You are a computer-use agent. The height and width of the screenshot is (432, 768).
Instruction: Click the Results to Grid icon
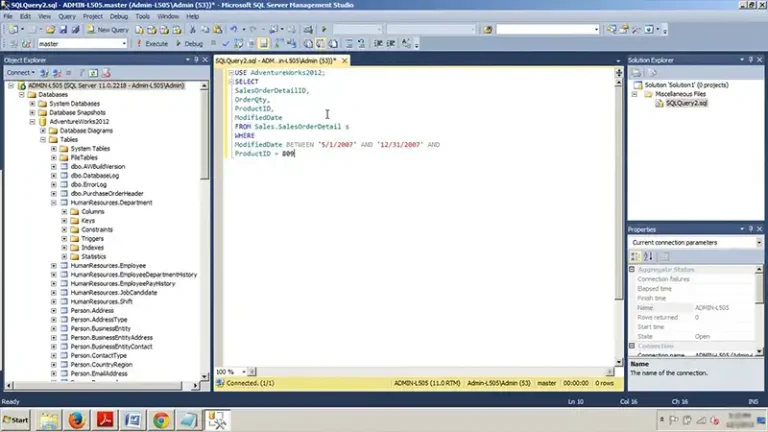320,44
